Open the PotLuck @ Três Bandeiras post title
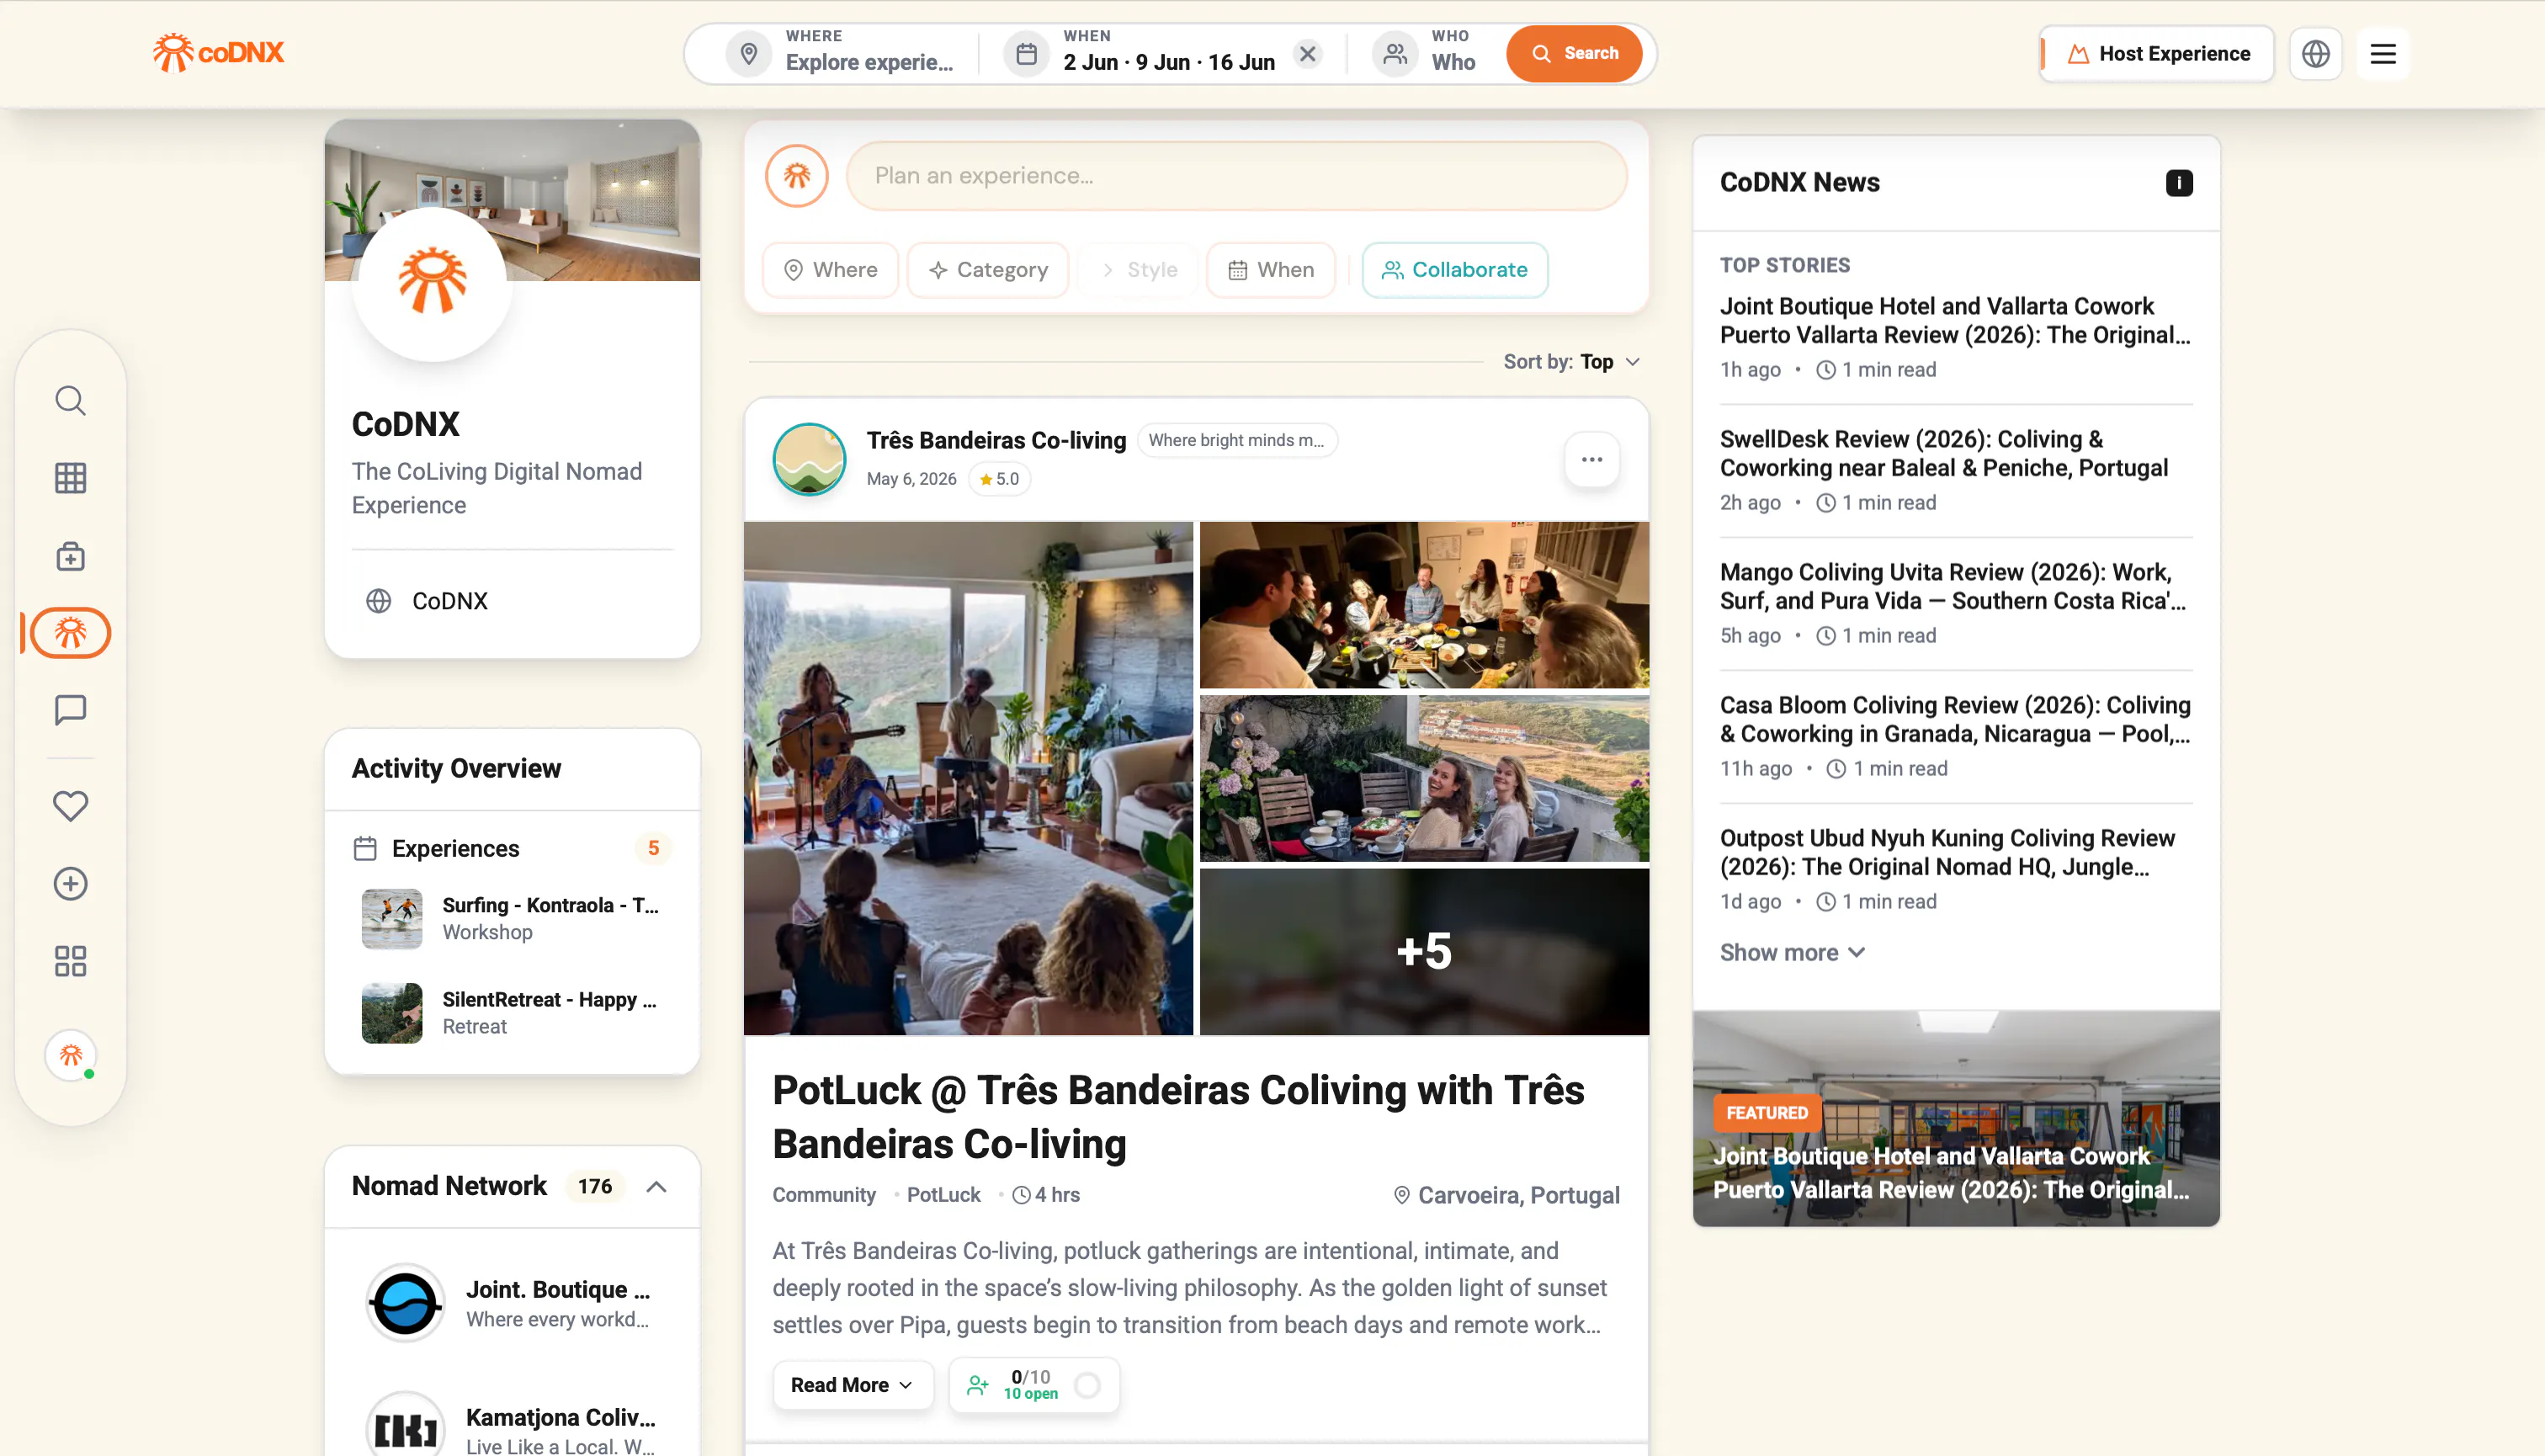This screenshot has width=2545, height=1456. [1178, 1117]
